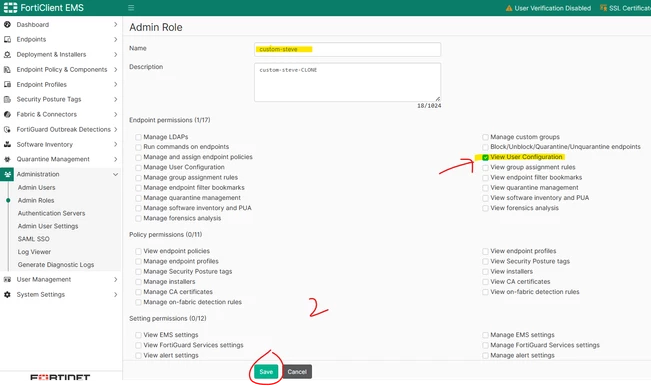Click User Verification Disabled notice
The height and width of the screenshot is (386, 651).
(548, 8)
